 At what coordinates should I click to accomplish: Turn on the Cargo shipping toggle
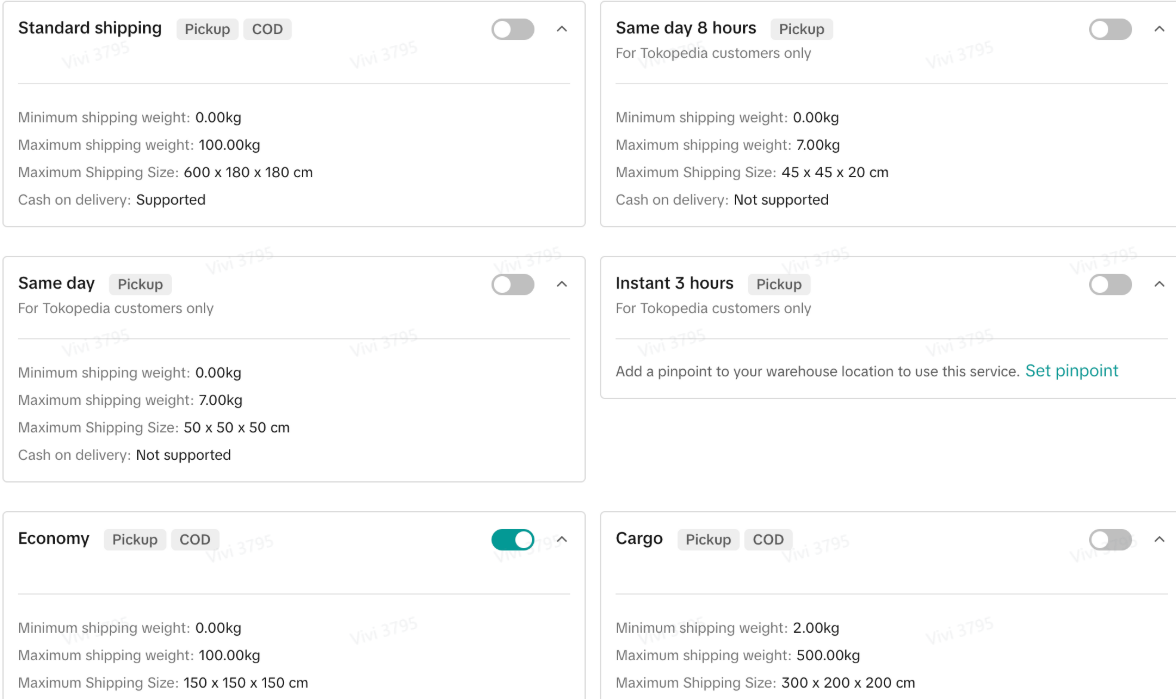coord(1110,540)
